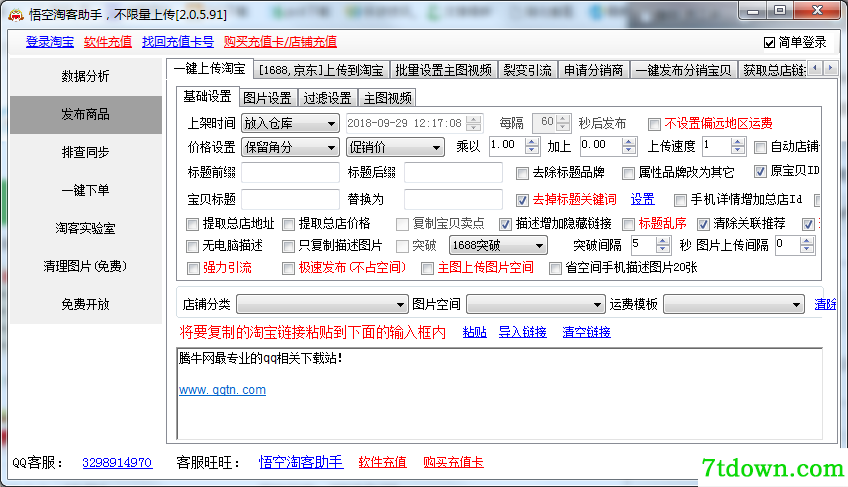Viewport: 848px width, 487px height.
Task: Open 清理图片 (免费) sidebar item
Action: (x=85, y=266)
